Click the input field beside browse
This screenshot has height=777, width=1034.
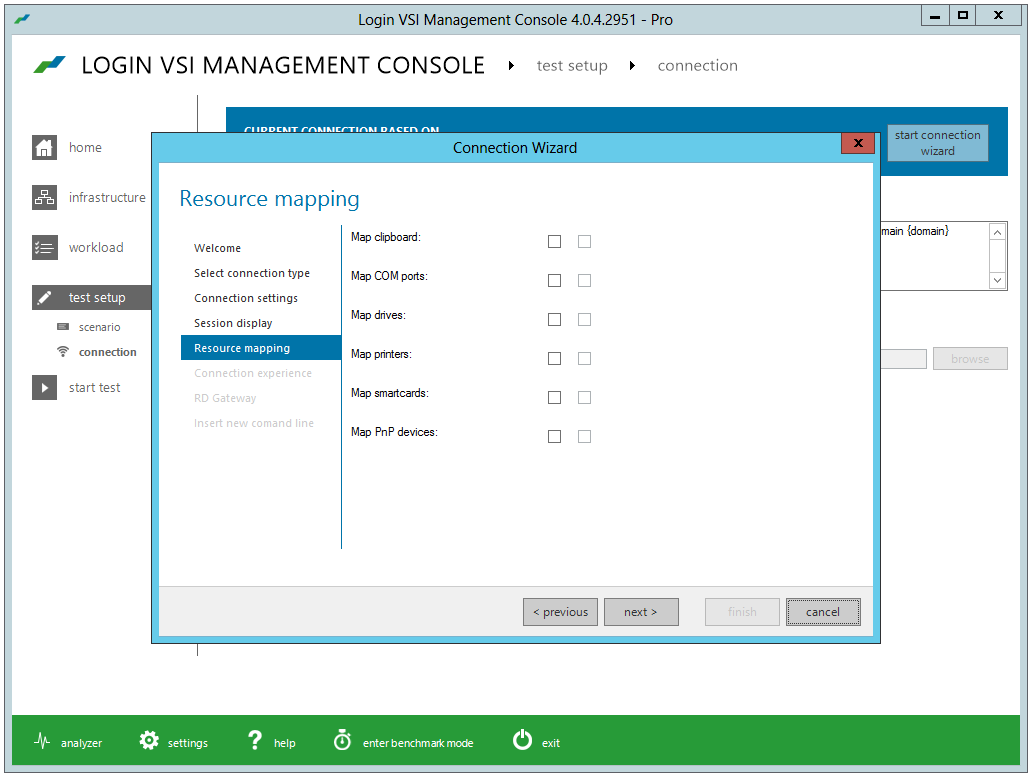pyautogui.click(x=903, y=359)
